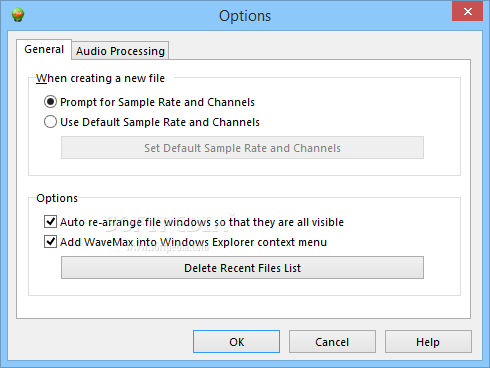The height and width of the screenshot is (368, 490).
Task: Select the Prompt for Sample Rate radio circle
Action: point(50,102)
